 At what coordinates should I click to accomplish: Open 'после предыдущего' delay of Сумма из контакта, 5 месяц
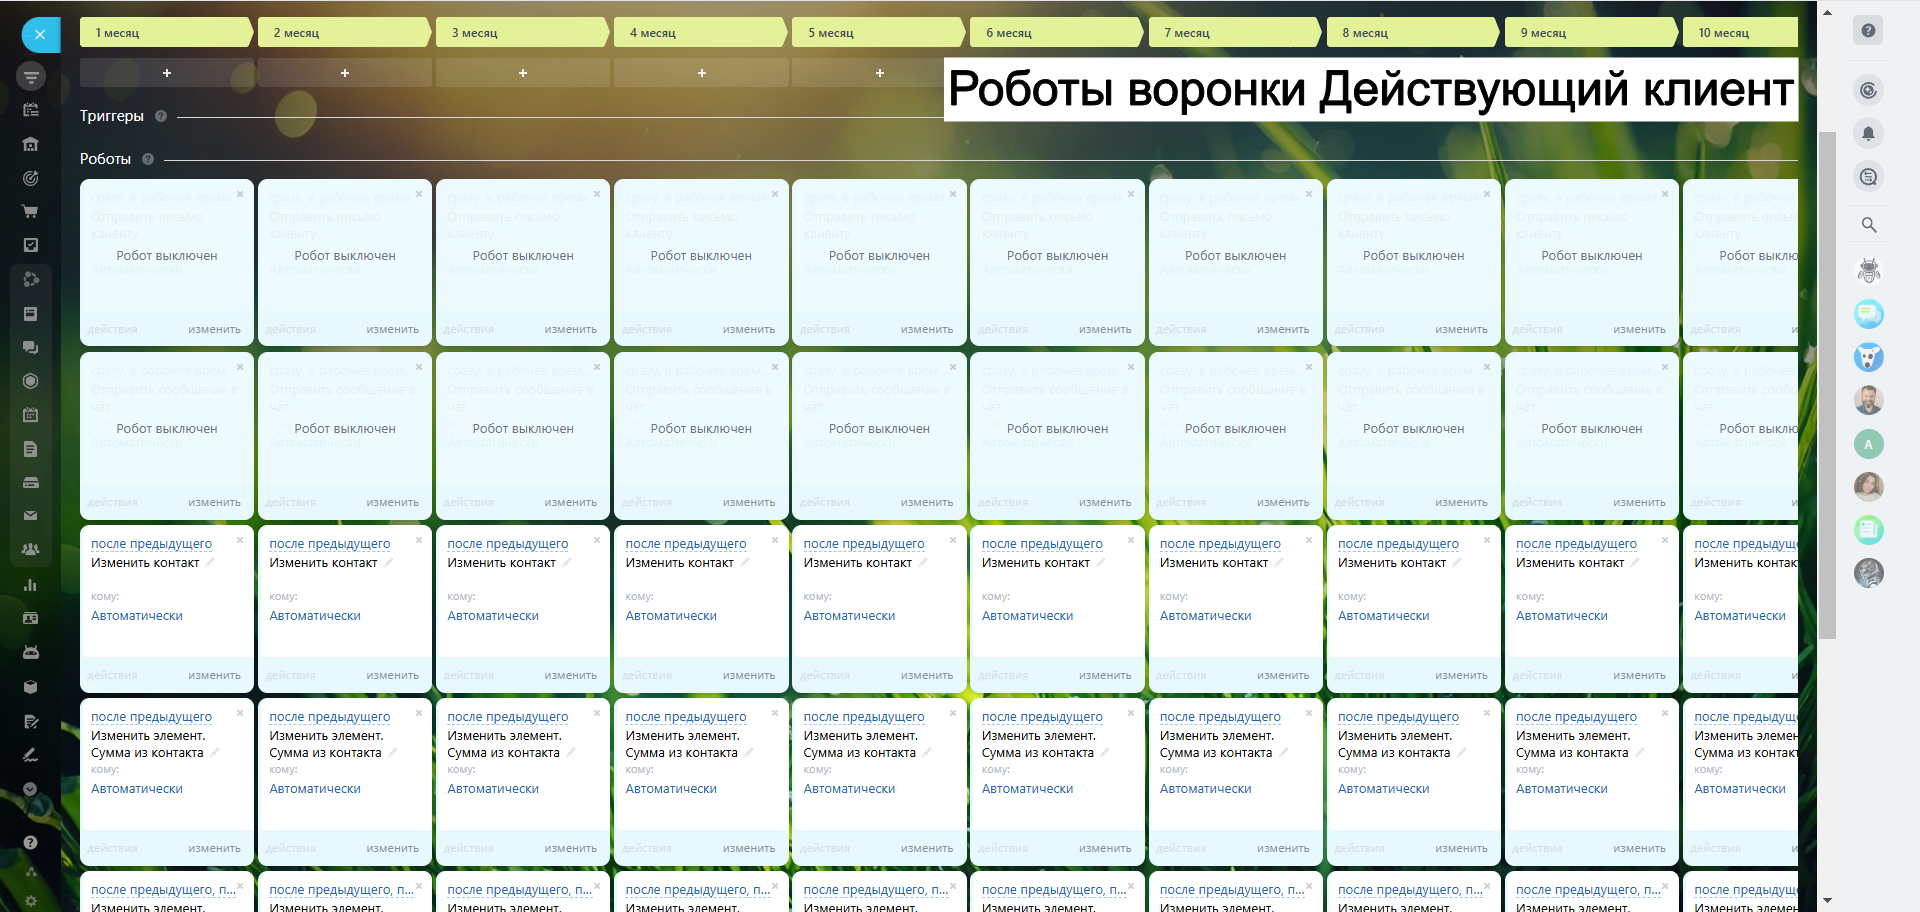coord(863,717)
